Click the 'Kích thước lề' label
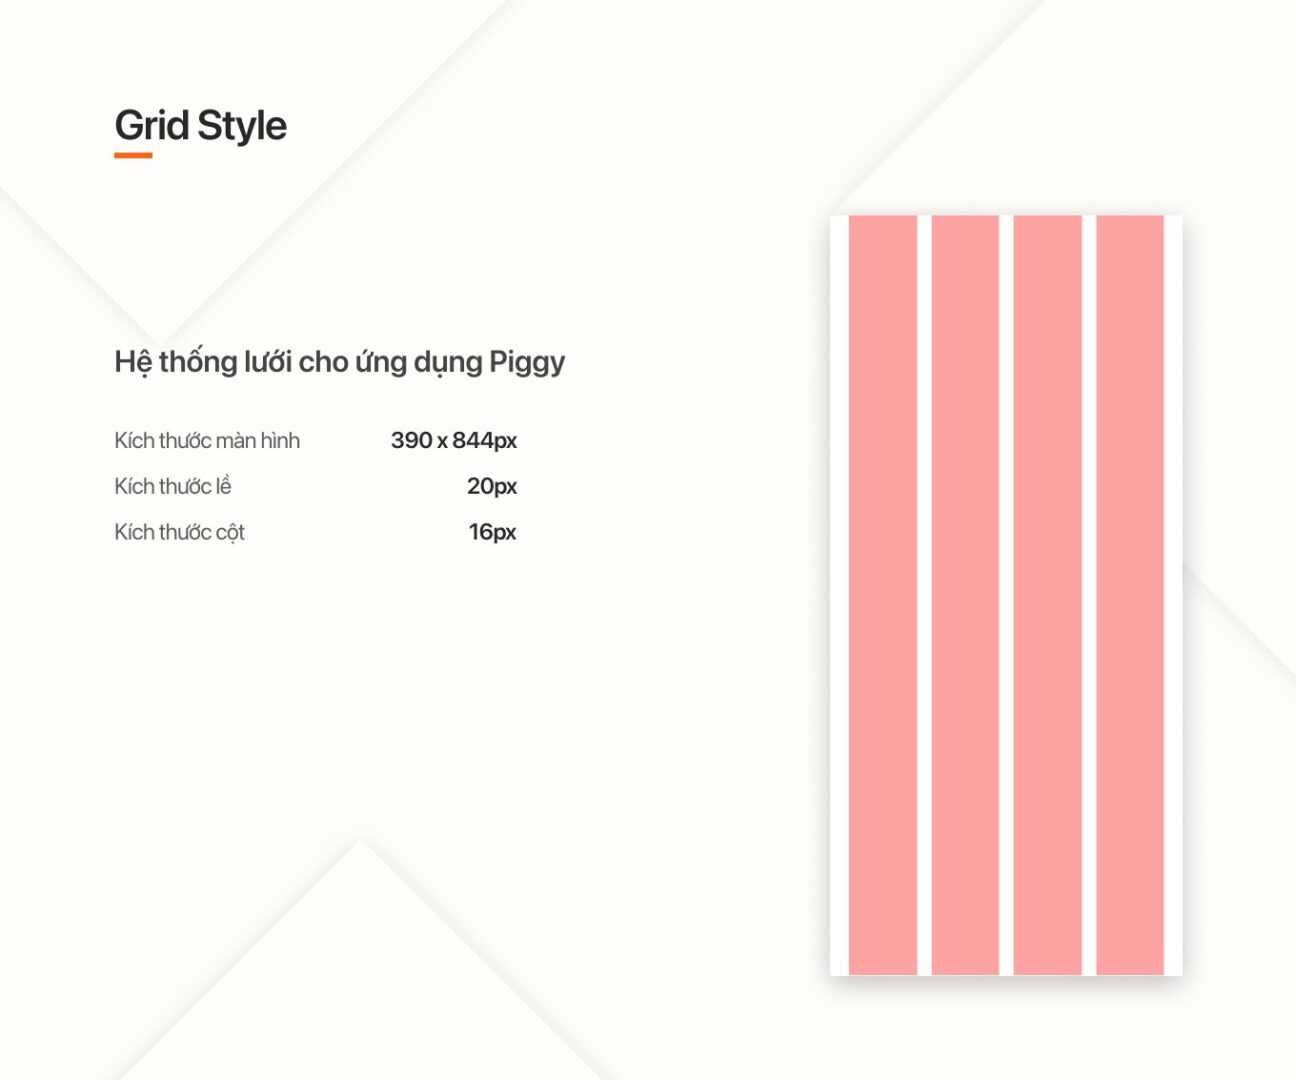The width and height of the screenshot is (1296, 1080). pos(173,486)
